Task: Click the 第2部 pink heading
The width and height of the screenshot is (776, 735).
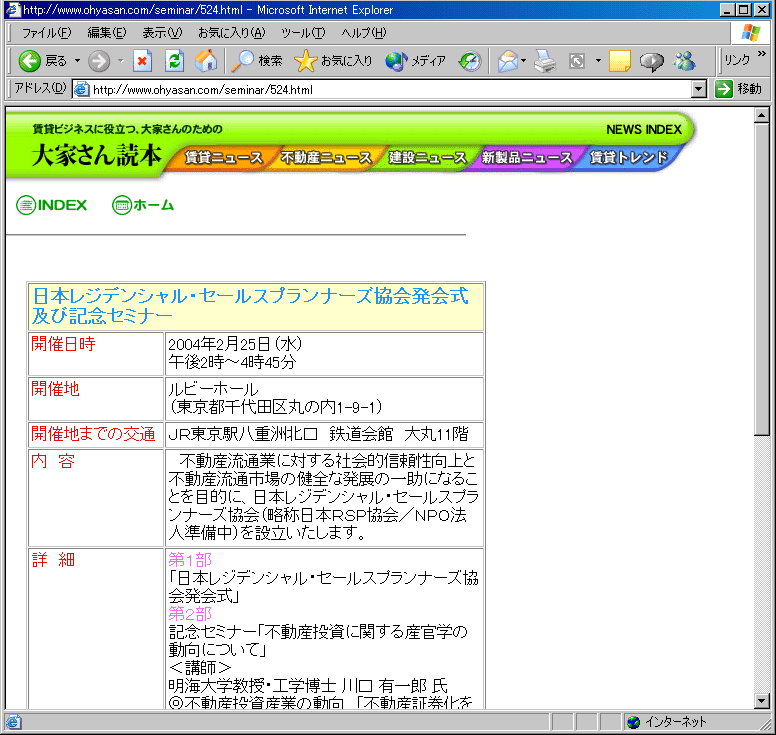Action: [x=190, y=614]
